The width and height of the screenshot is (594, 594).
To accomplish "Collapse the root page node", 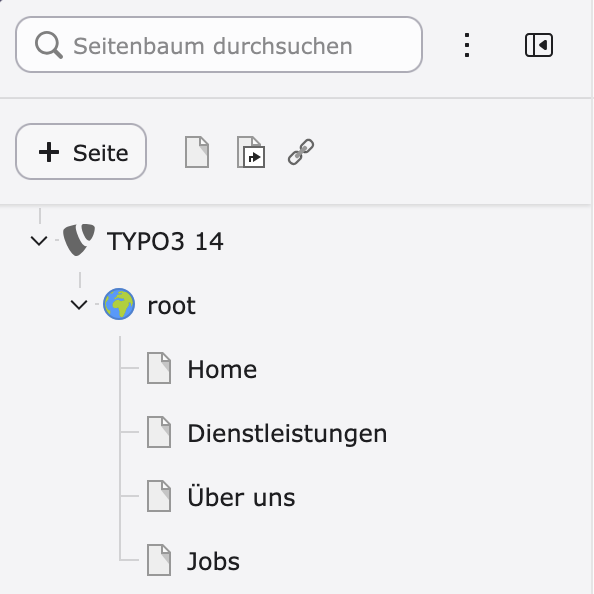I will pos(79,305).
